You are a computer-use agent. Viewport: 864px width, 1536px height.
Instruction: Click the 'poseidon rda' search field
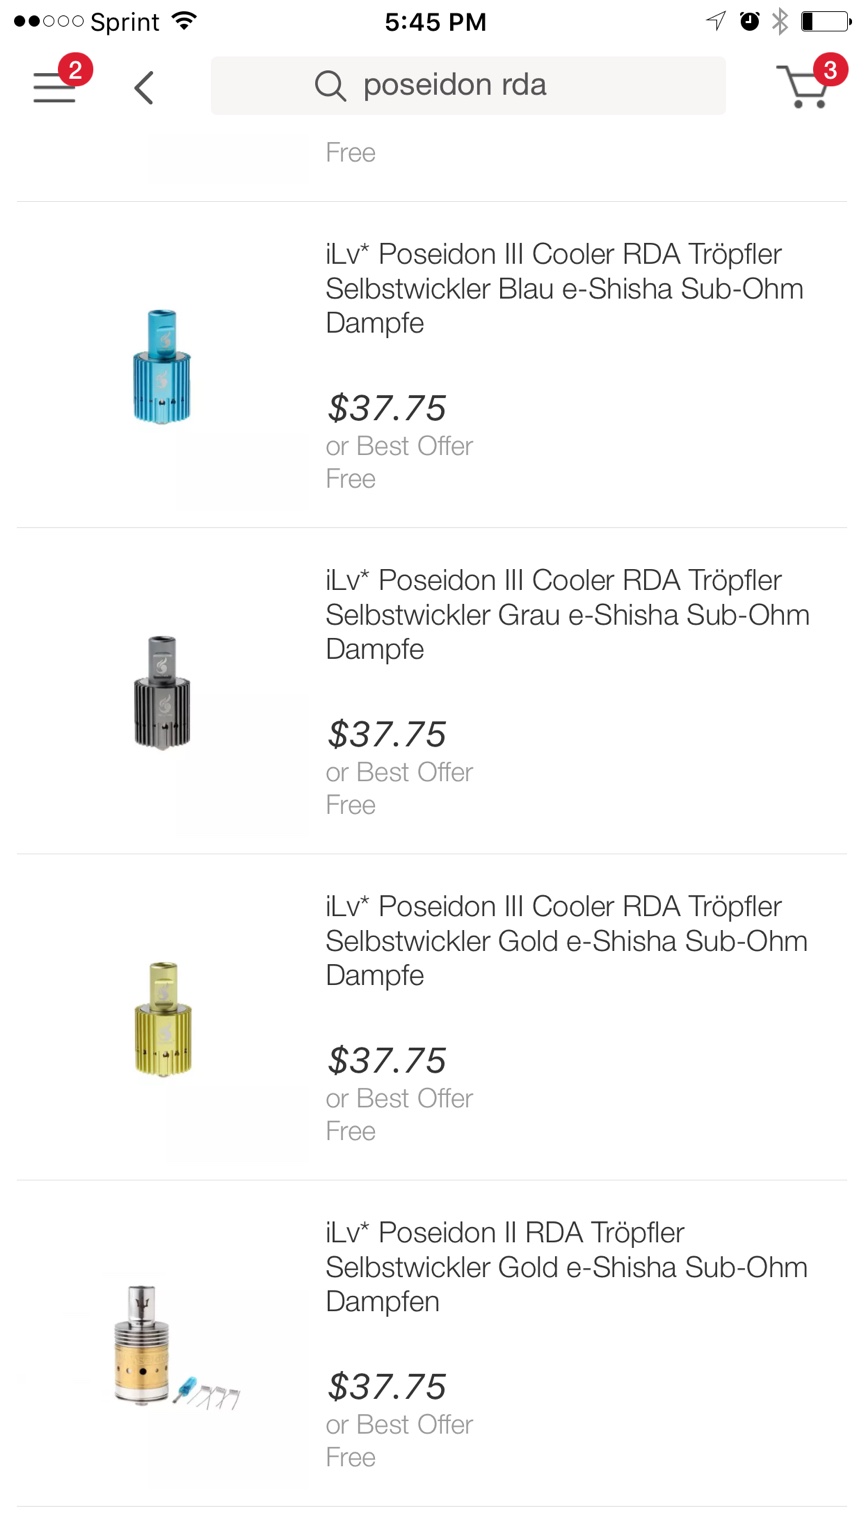[468, 86]
